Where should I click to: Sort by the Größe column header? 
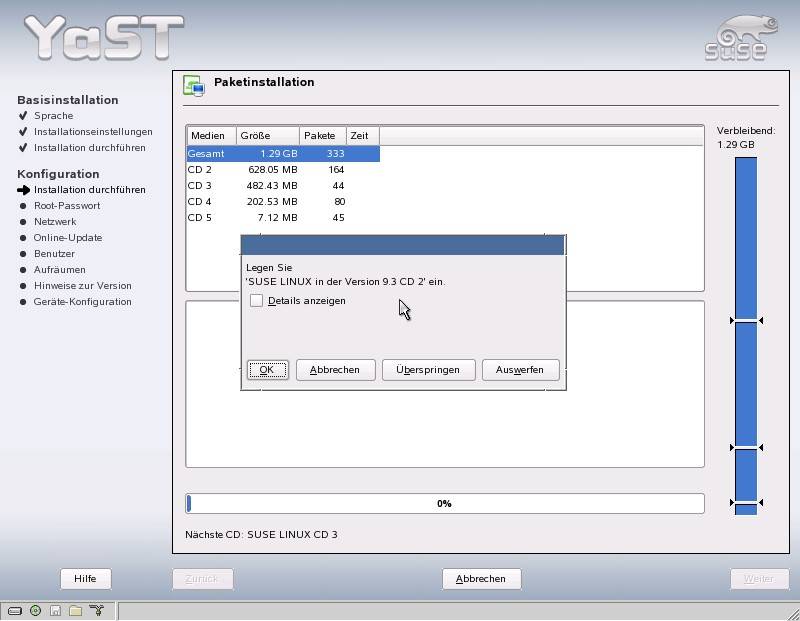268,136
